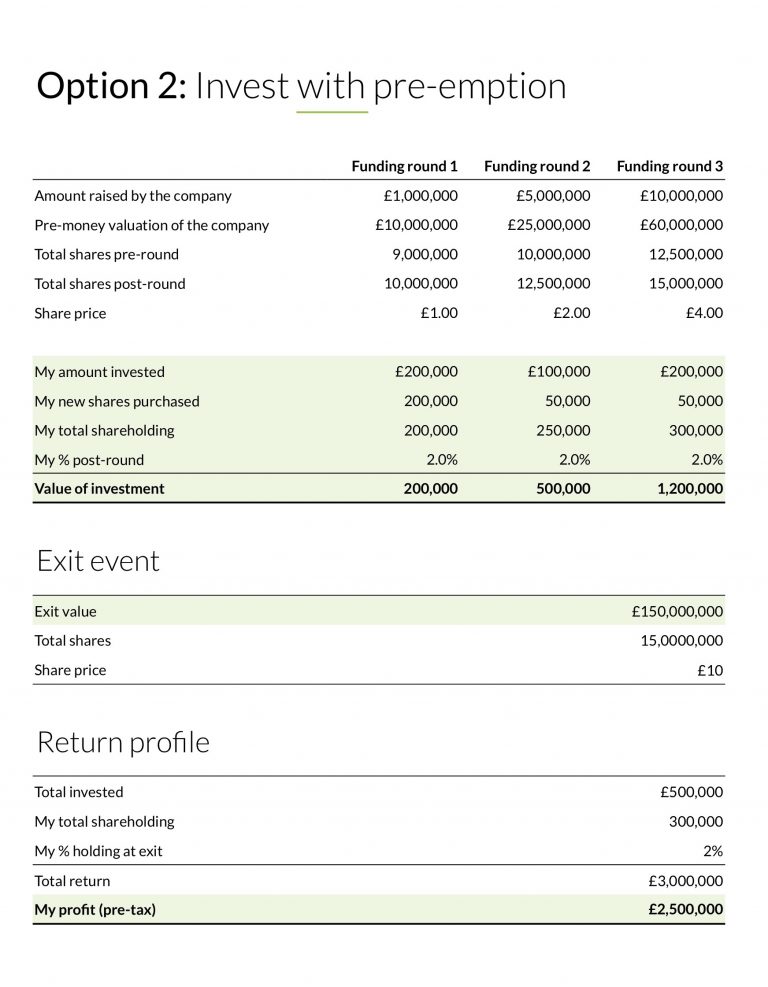This screenshot has height=987, width=768.
Task: Click the "Pre-money valuation of the company" label
Action: (151, 225)
